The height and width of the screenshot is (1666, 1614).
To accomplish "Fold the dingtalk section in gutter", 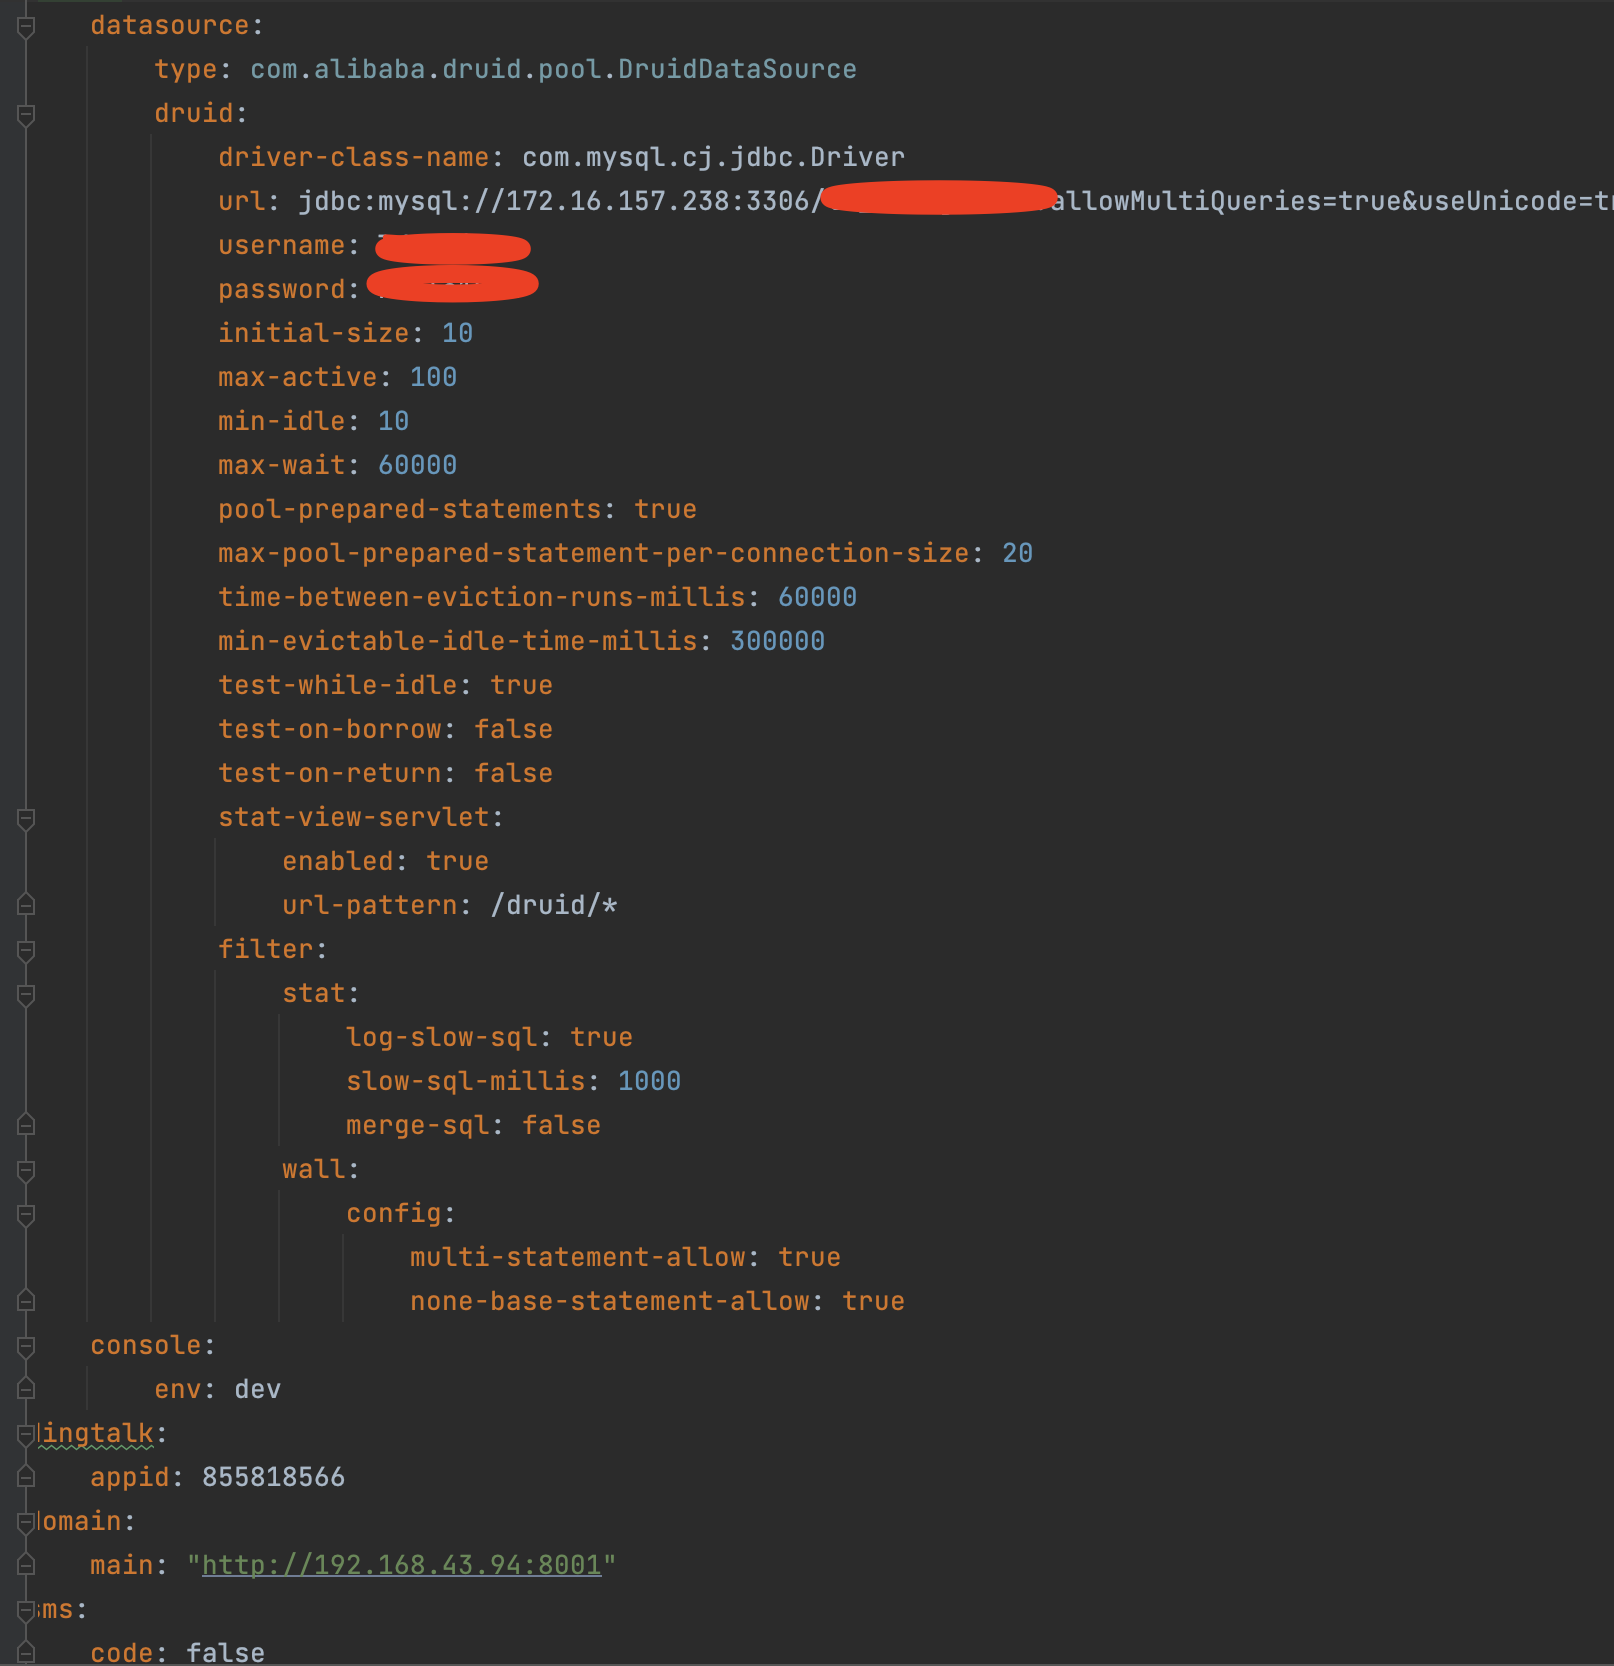I will point(26,1435).
